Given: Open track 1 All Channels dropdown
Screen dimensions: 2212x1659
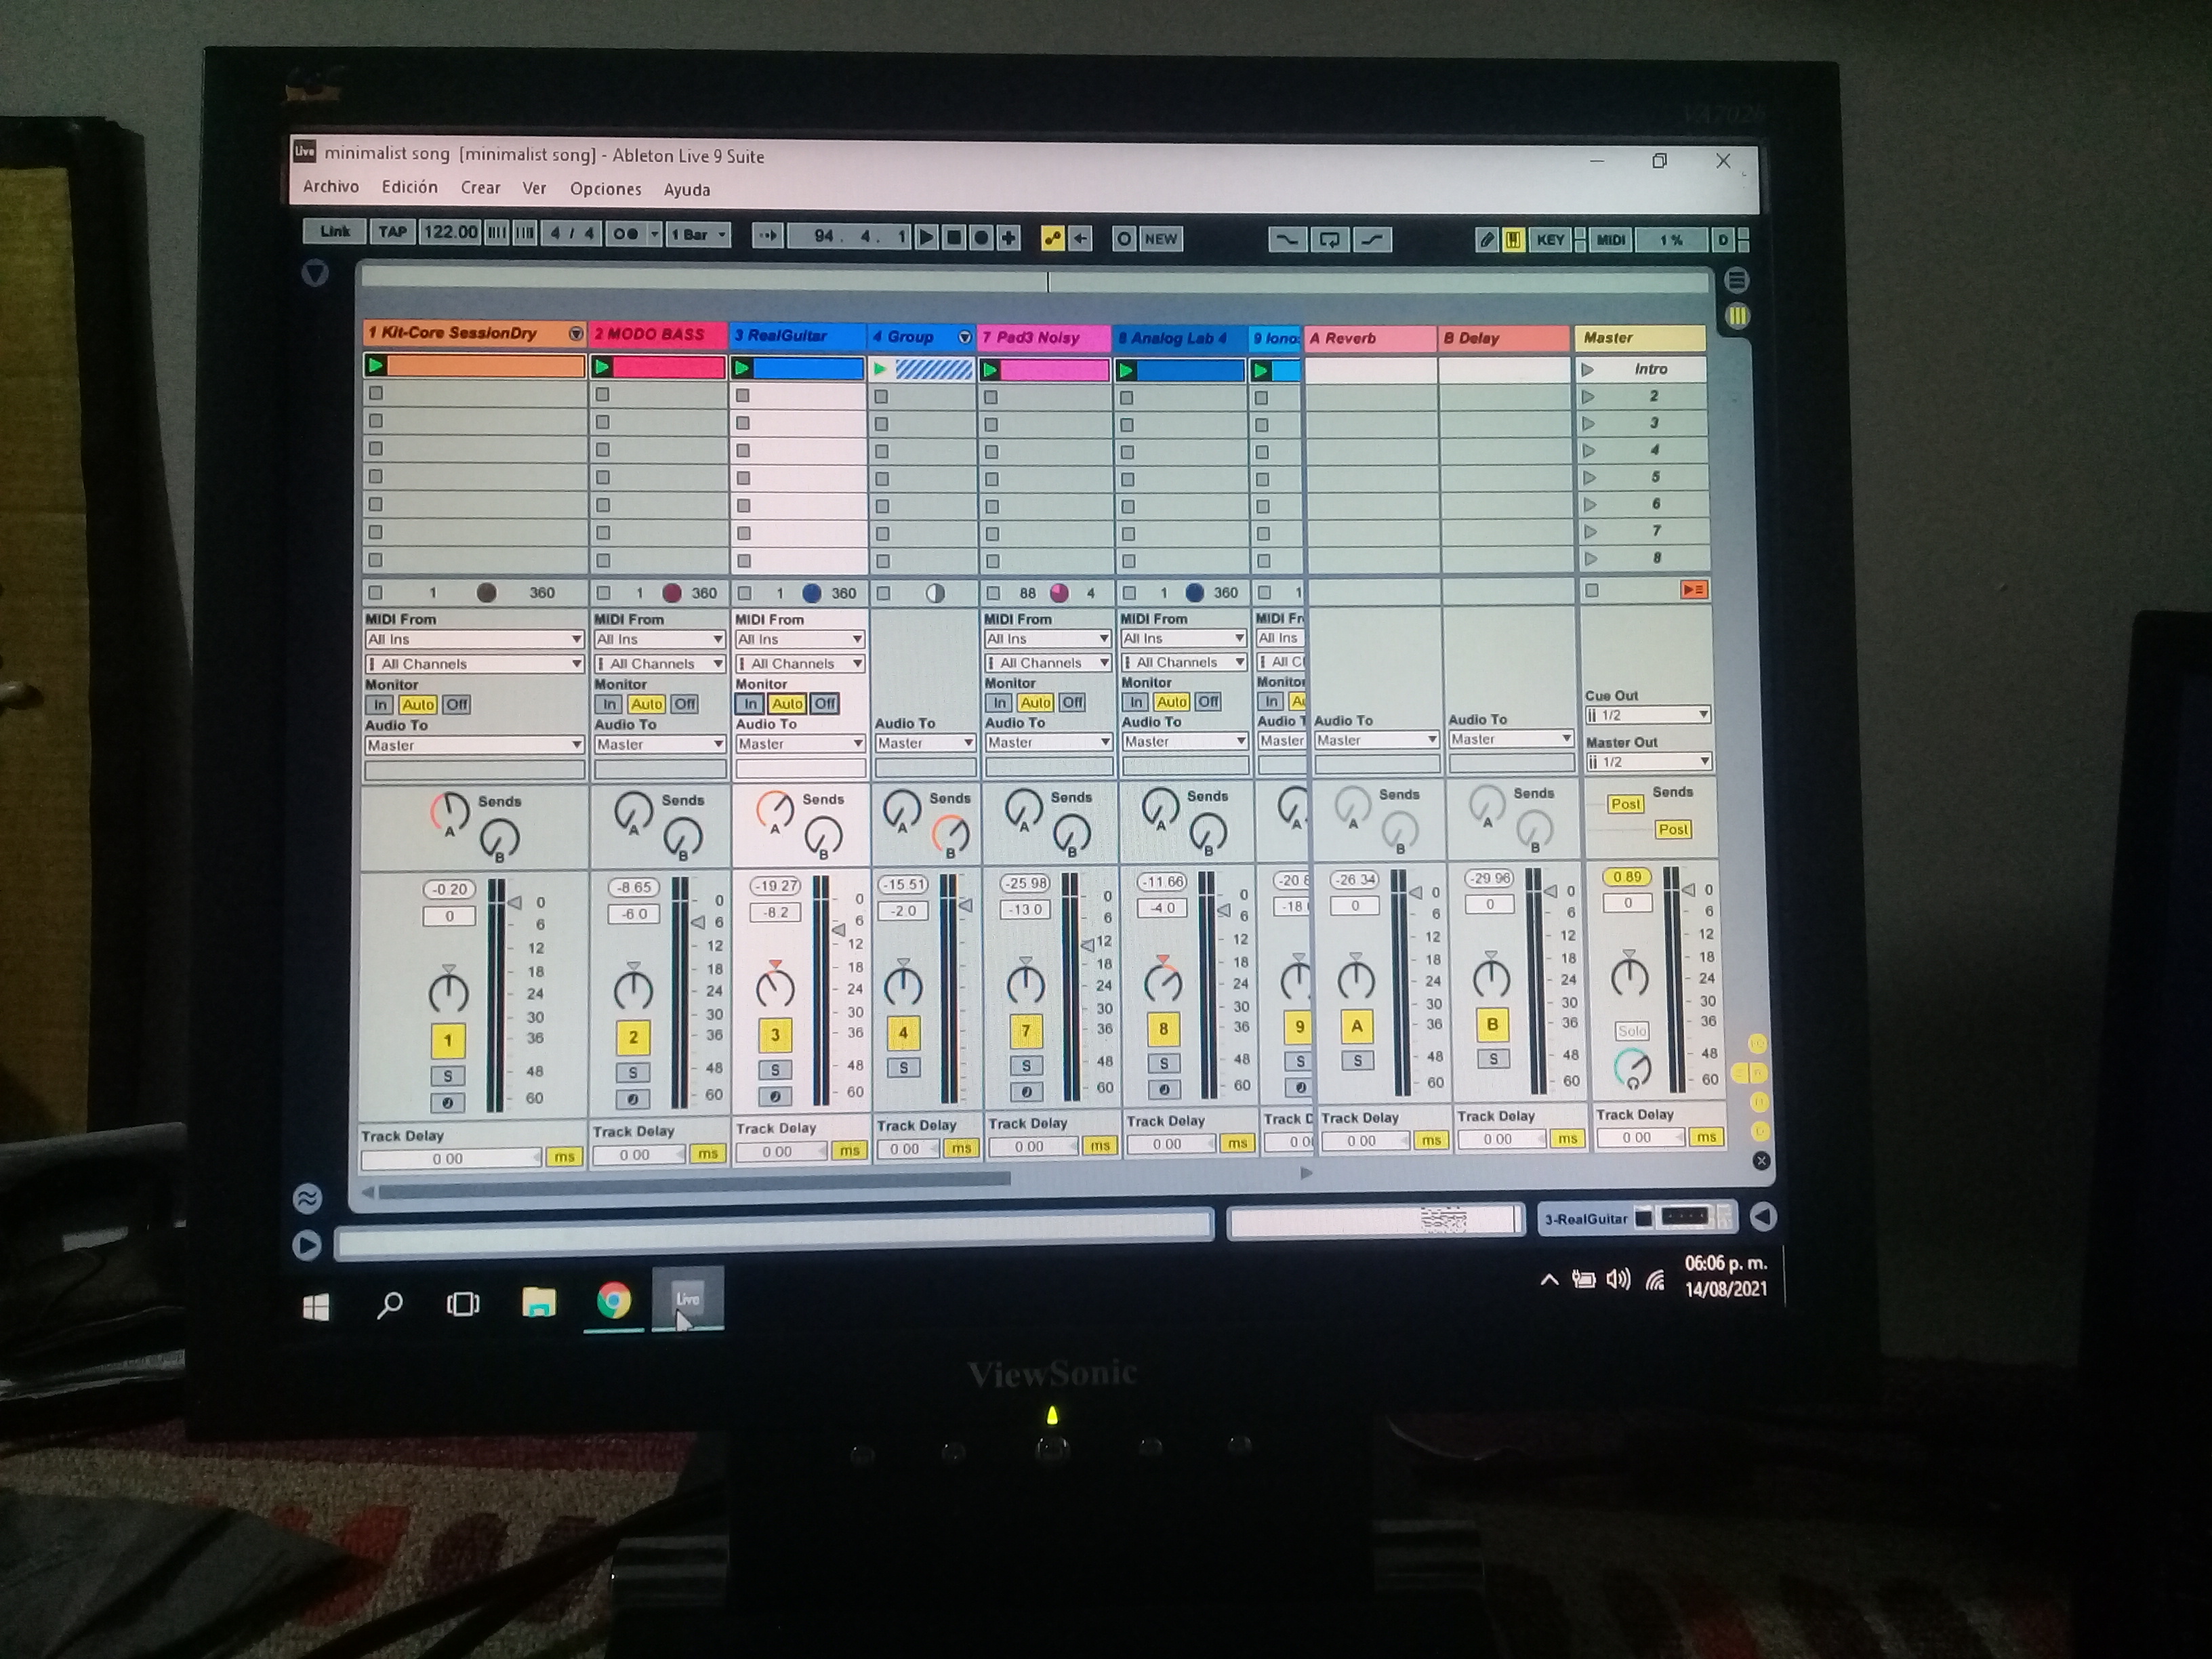Looking at the screenshot, I should [474, 663].
